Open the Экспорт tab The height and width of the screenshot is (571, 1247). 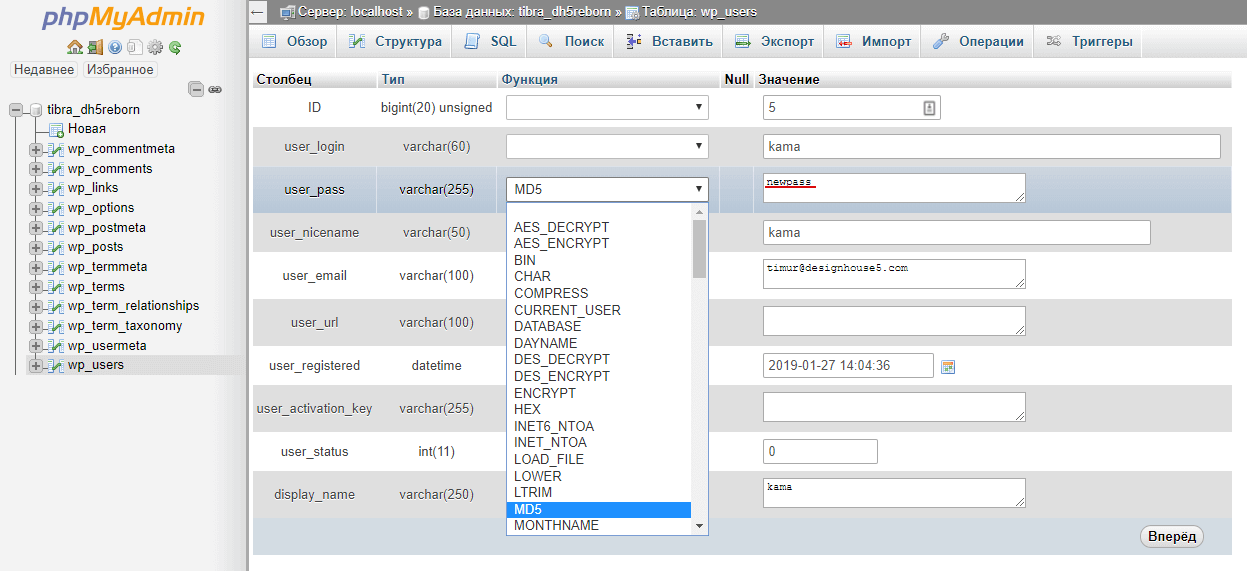[775, 42]
